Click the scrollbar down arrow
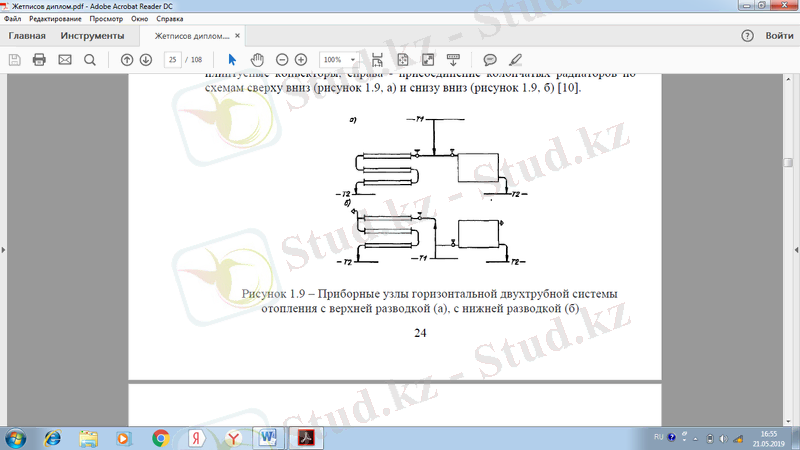The image size is (800, 450). [x=788, y=422]
